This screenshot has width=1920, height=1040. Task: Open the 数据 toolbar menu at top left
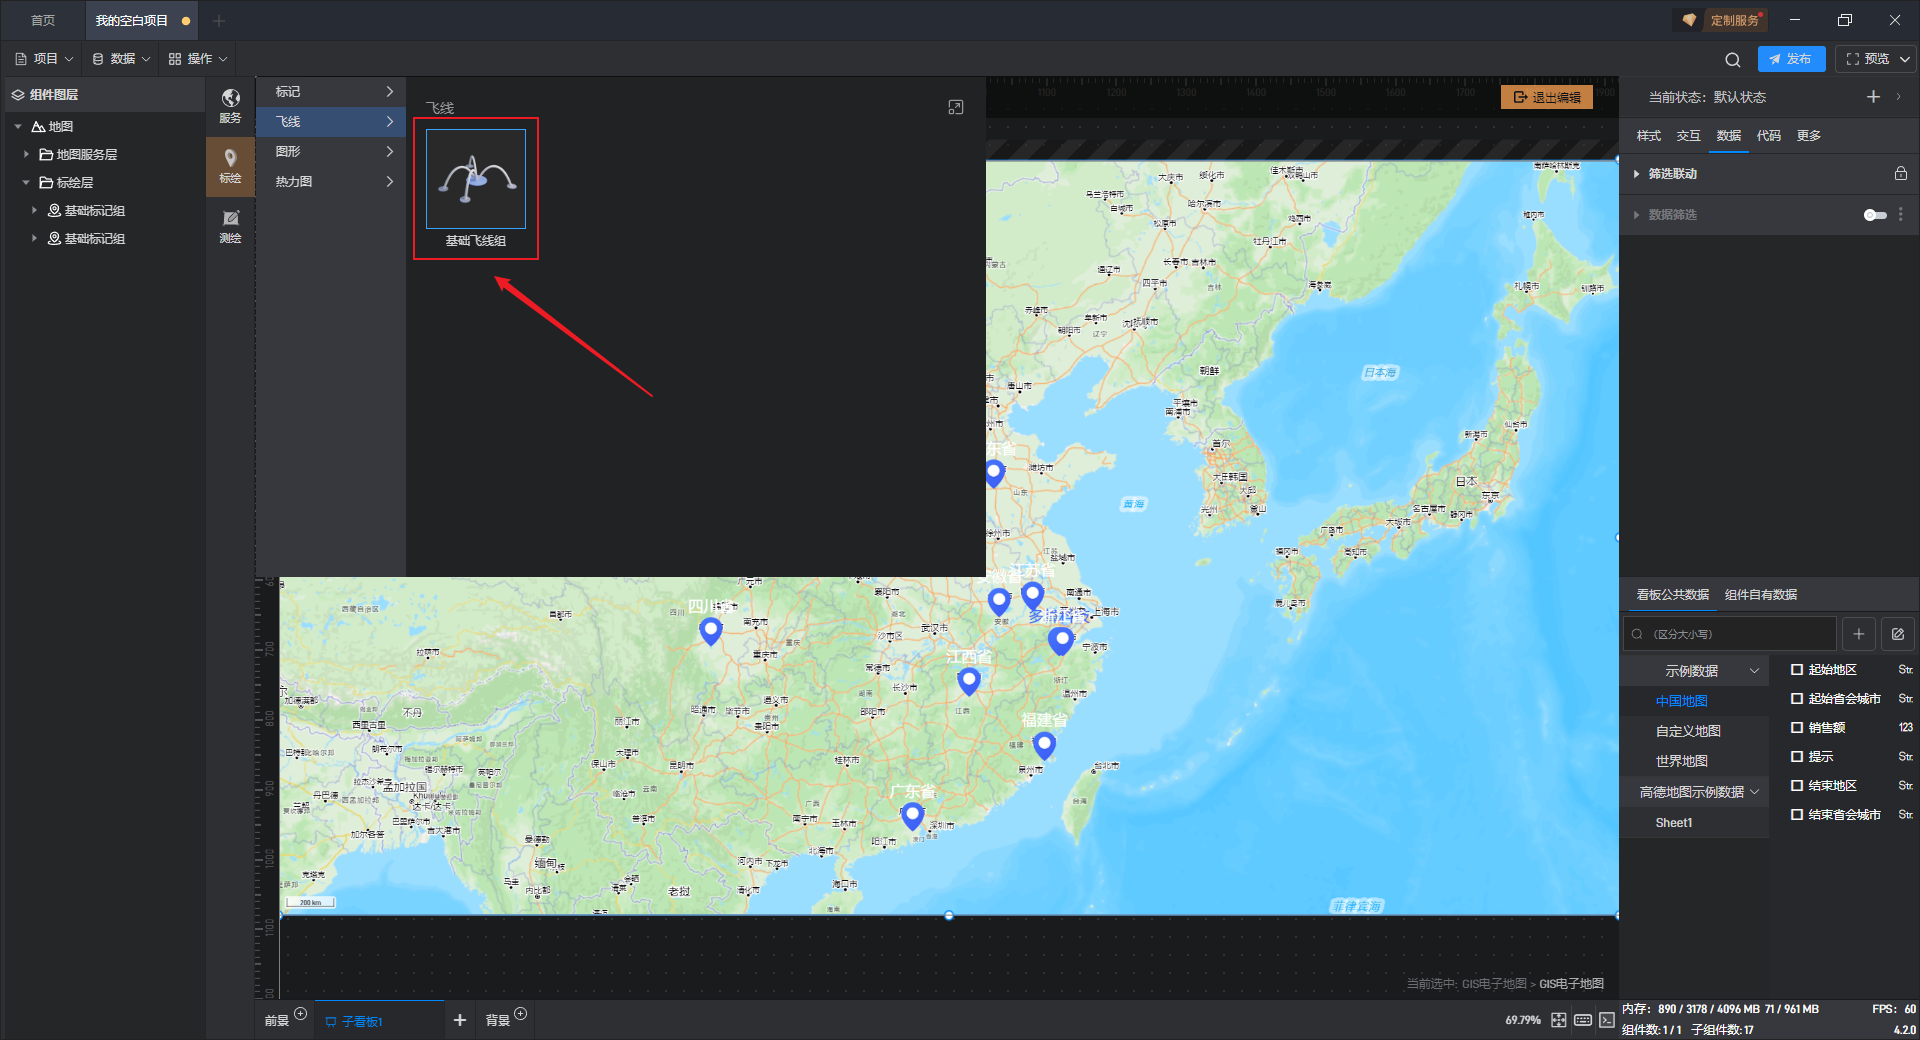point(121,59)
